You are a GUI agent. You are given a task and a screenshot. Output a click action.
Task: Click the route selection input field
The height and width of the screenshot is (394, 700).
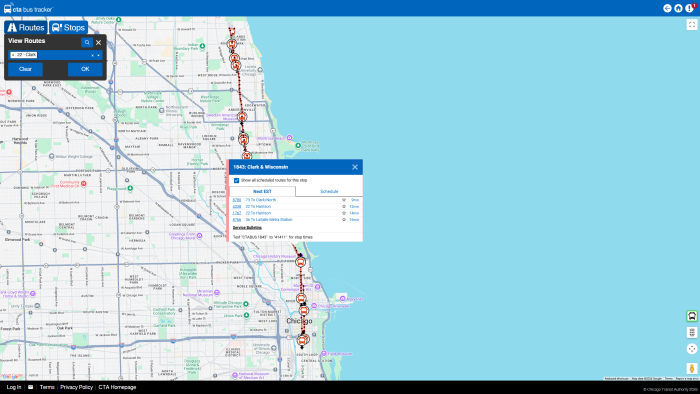click(55, 55)
